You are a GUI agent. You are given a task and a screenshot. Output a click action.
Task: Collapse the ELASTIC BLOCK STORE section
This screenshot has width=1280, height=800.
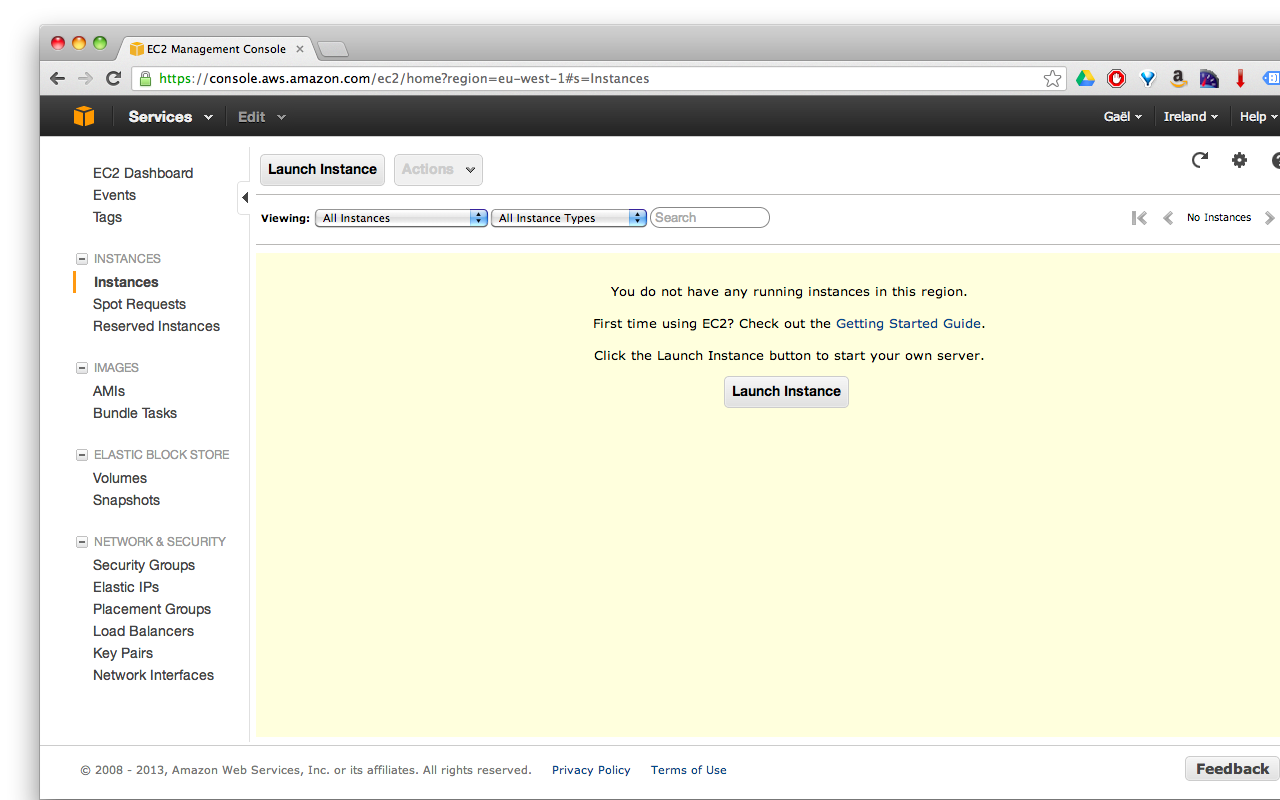81,454
